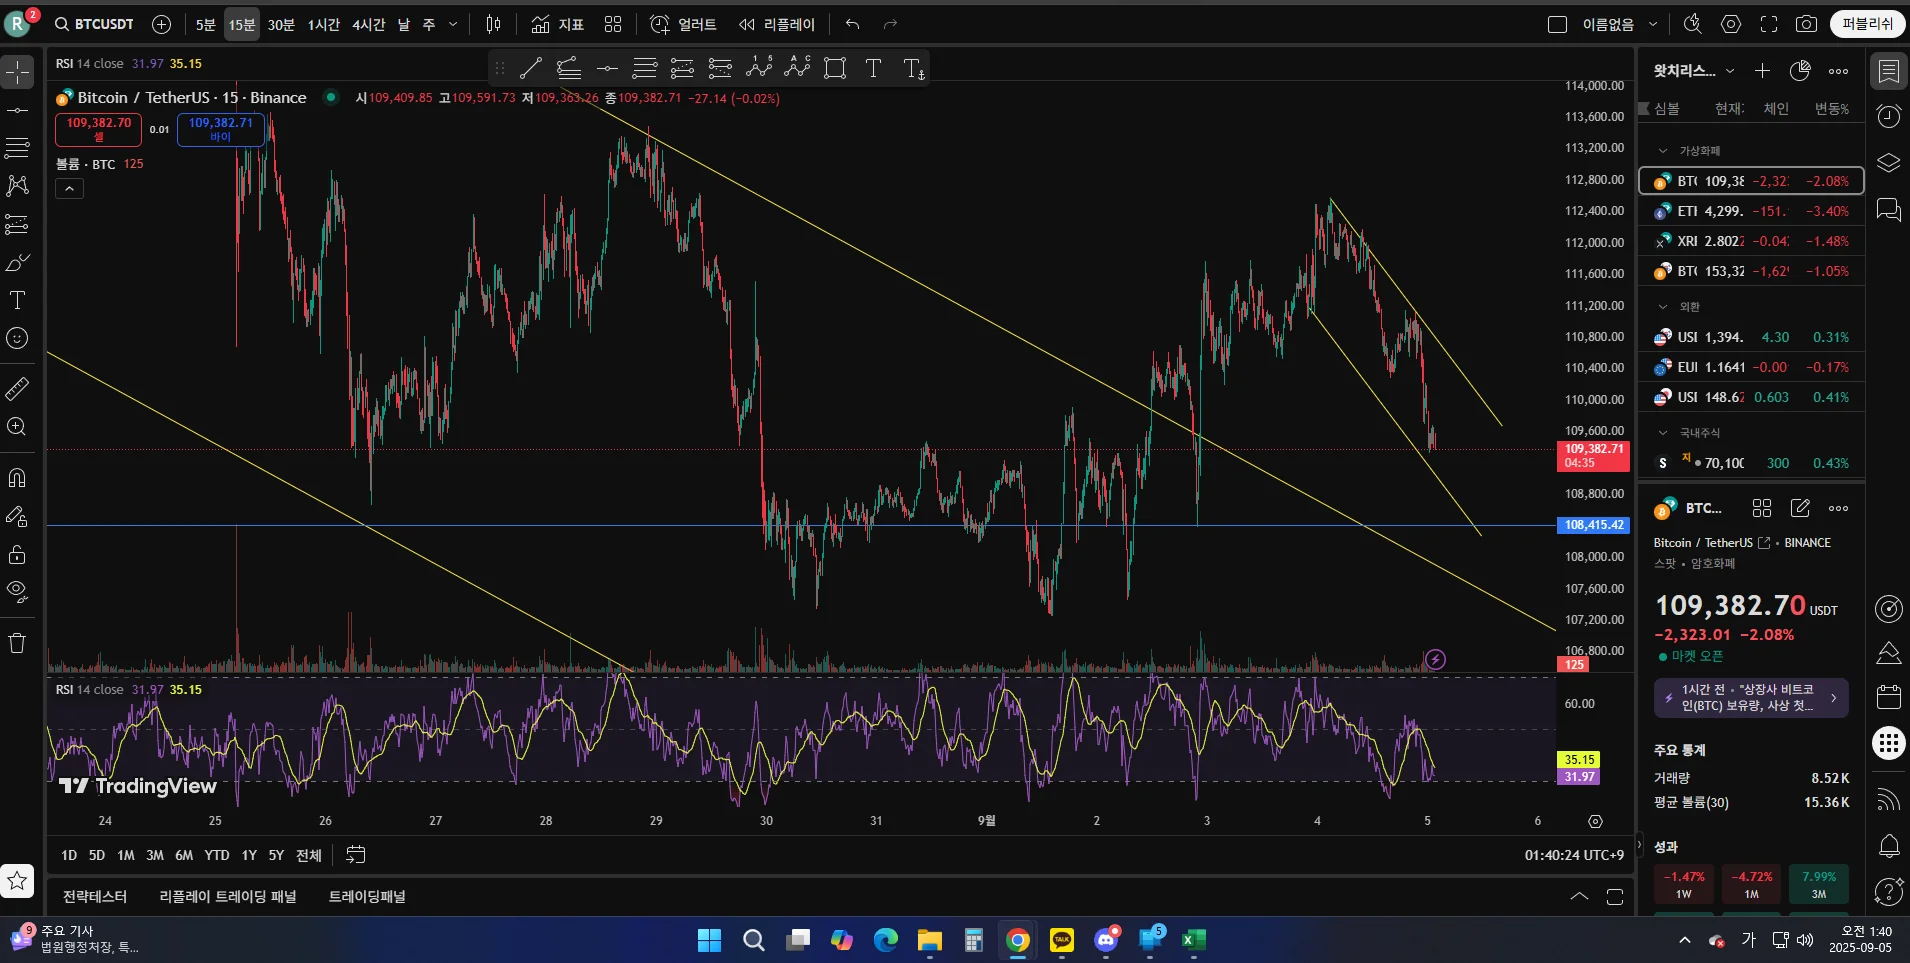Expand the timeframe interval dropdown chevron
Image resolution: width=1910 pixels, height=963 pixels.
click(x=453, y=24)
